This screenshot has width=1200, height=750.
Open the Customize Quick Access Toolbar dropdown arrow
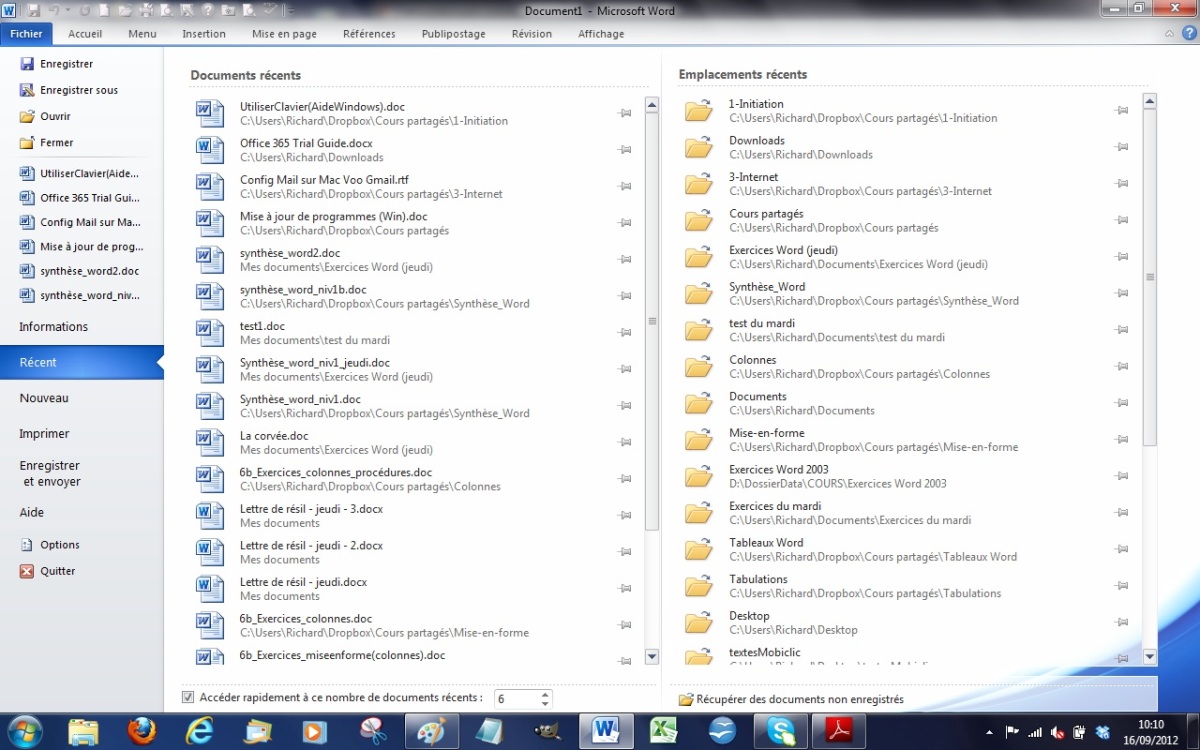click(291, 11)
